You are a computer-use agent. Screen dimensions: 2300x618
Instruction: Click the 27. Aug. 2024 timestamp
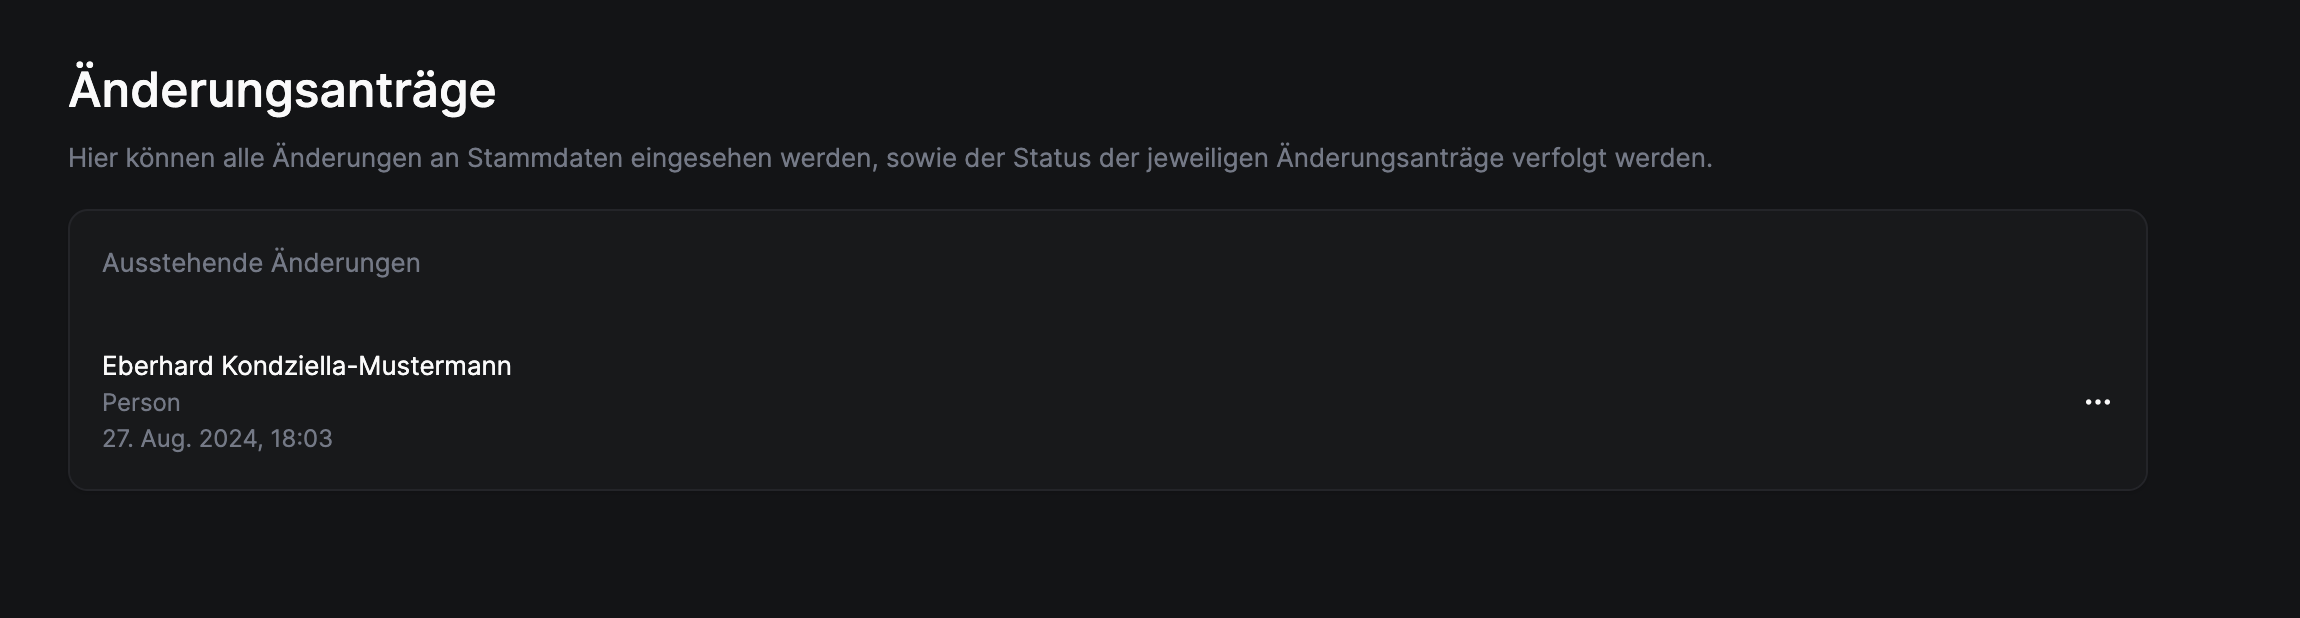(182, 439)
